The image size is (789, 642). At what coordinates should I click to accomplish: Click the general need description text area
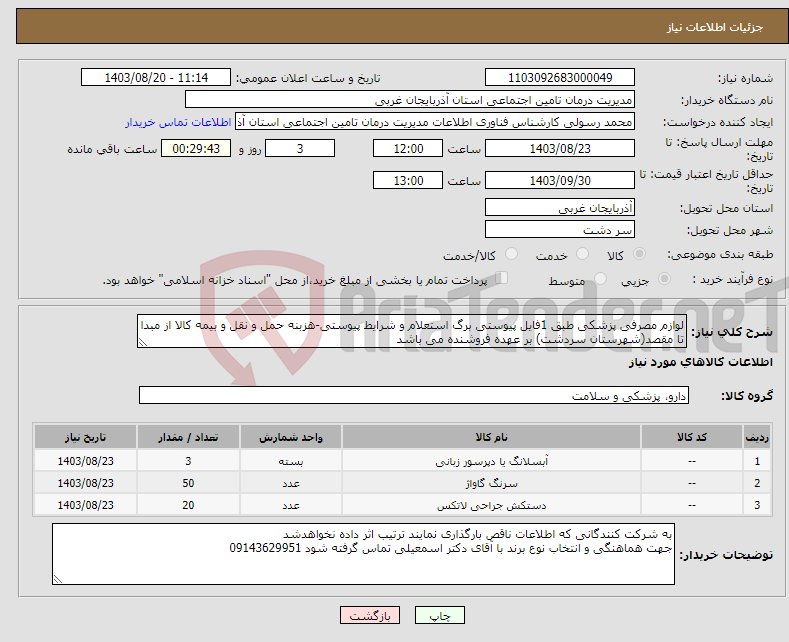[412, 332]
